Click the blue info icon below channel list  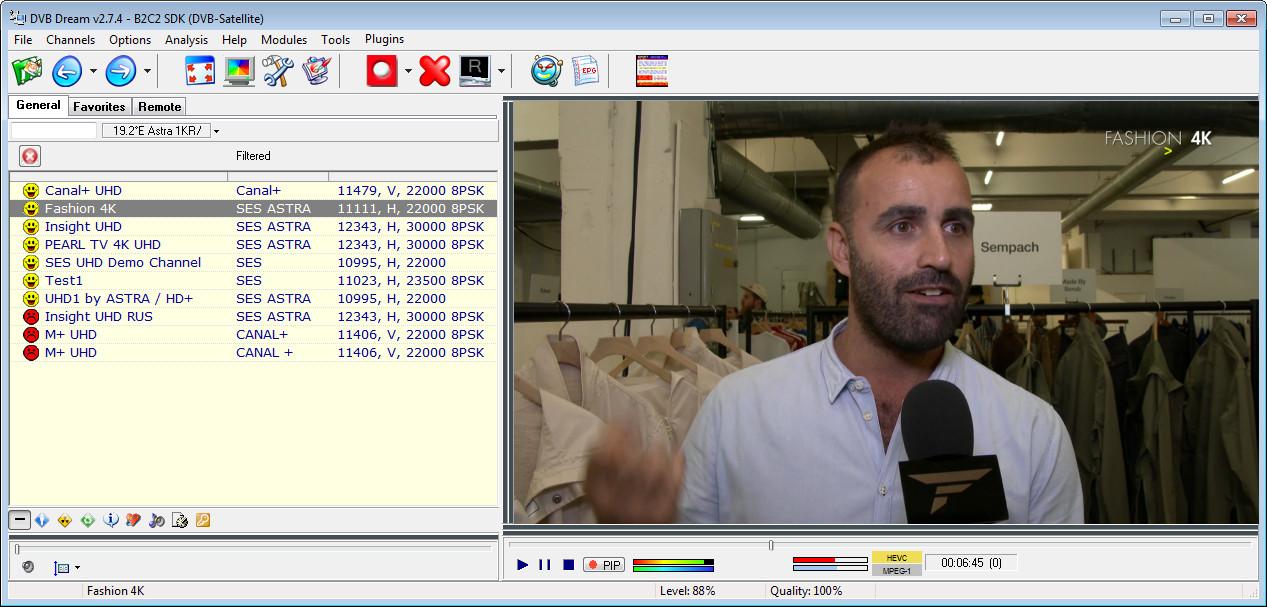click(x=111, y=520)
